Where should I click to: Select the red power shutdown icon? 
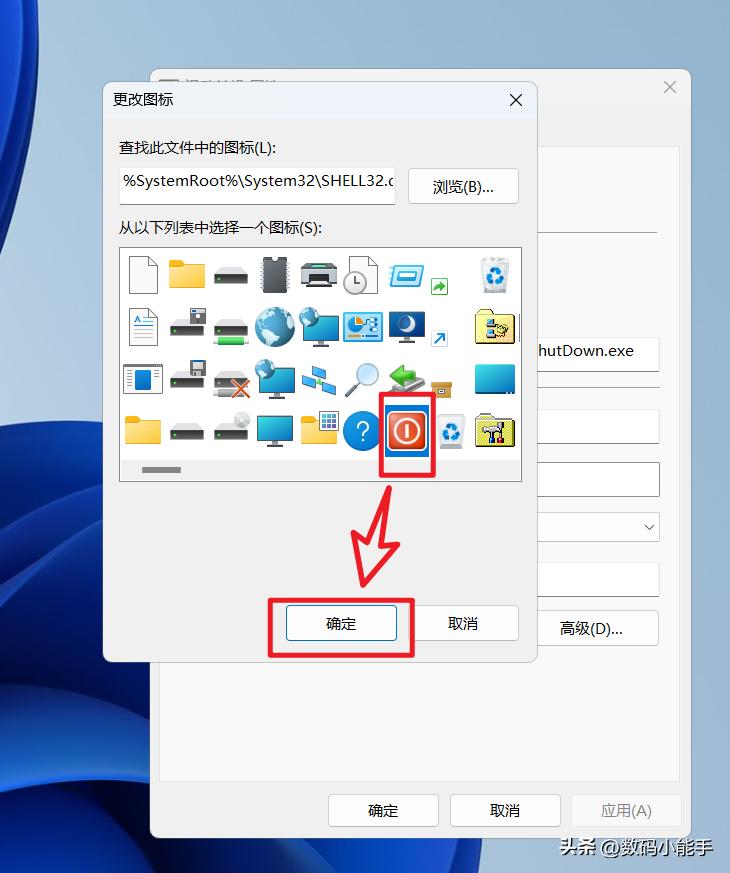click(406, 430)
